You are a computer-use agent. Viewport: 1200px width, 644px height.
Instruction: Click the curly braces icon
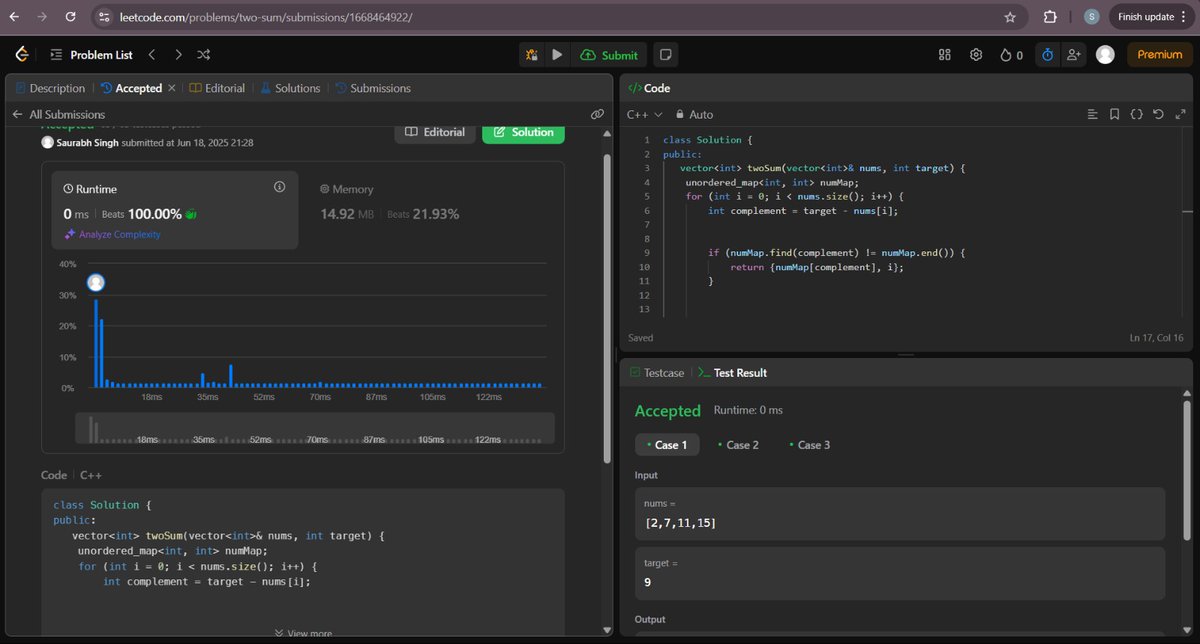1136,115
